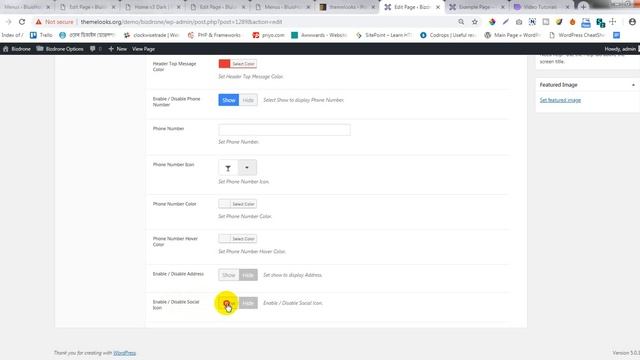Open the SitePoint bookmark

(384, 35)
